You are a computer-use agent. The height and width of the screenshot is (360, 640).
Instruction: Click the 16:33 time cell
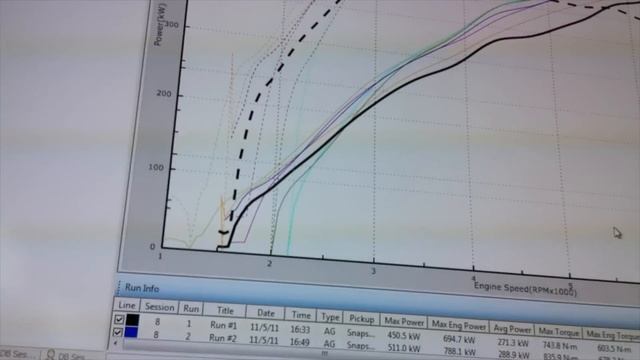pyautogui.click(x=300, y=329)
